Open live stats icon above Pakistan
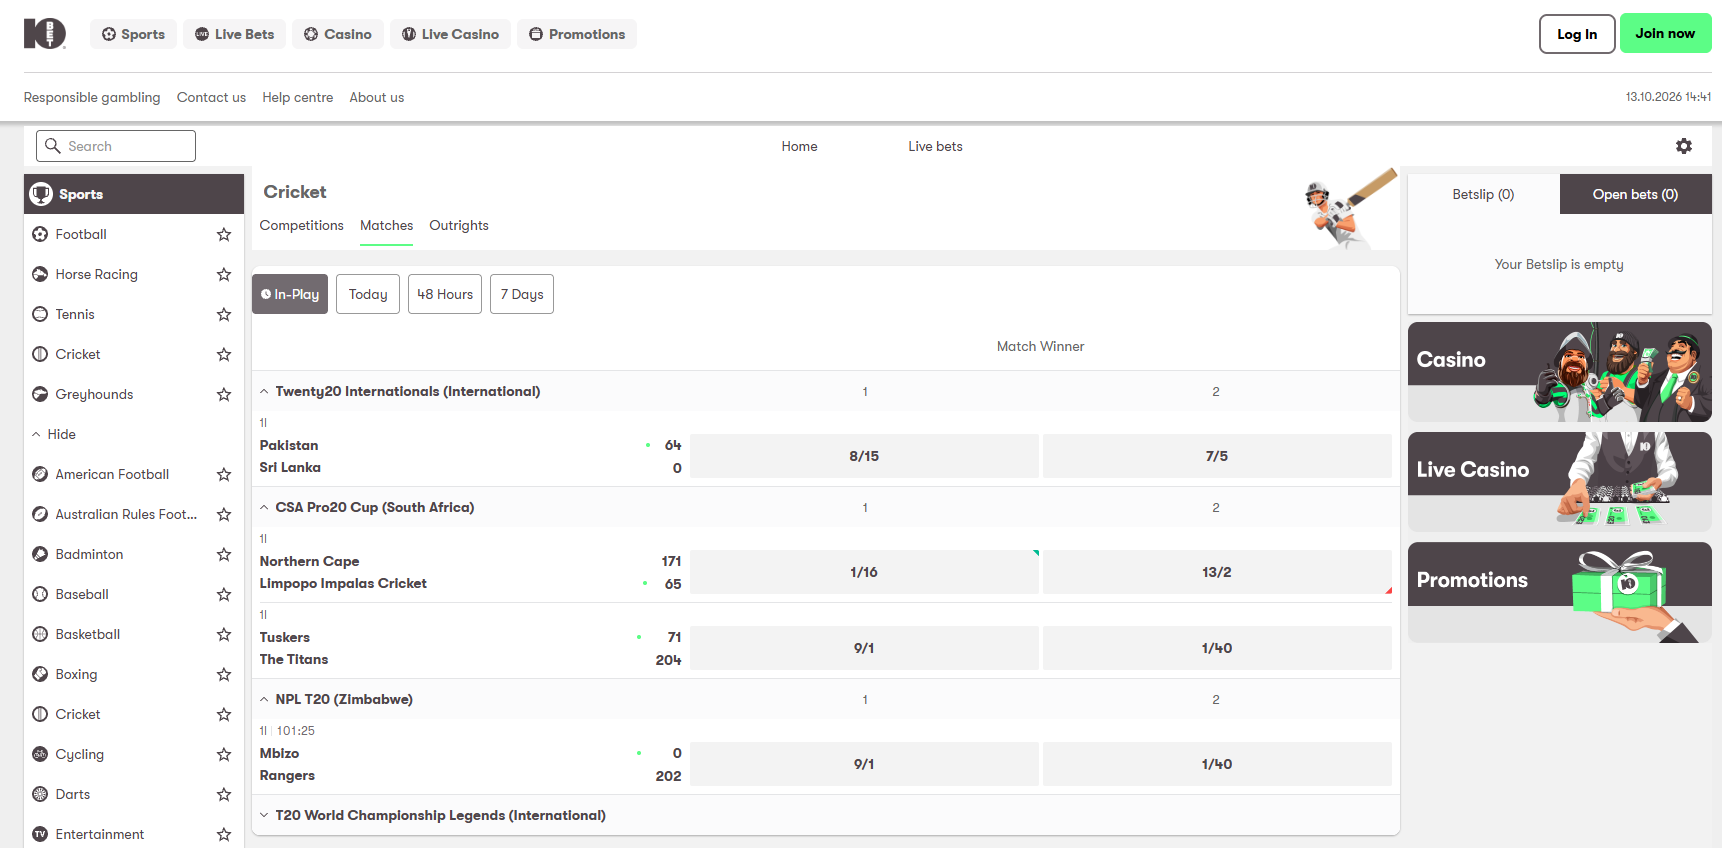This screenshot has width=1722, height=848. pos(263,423)
